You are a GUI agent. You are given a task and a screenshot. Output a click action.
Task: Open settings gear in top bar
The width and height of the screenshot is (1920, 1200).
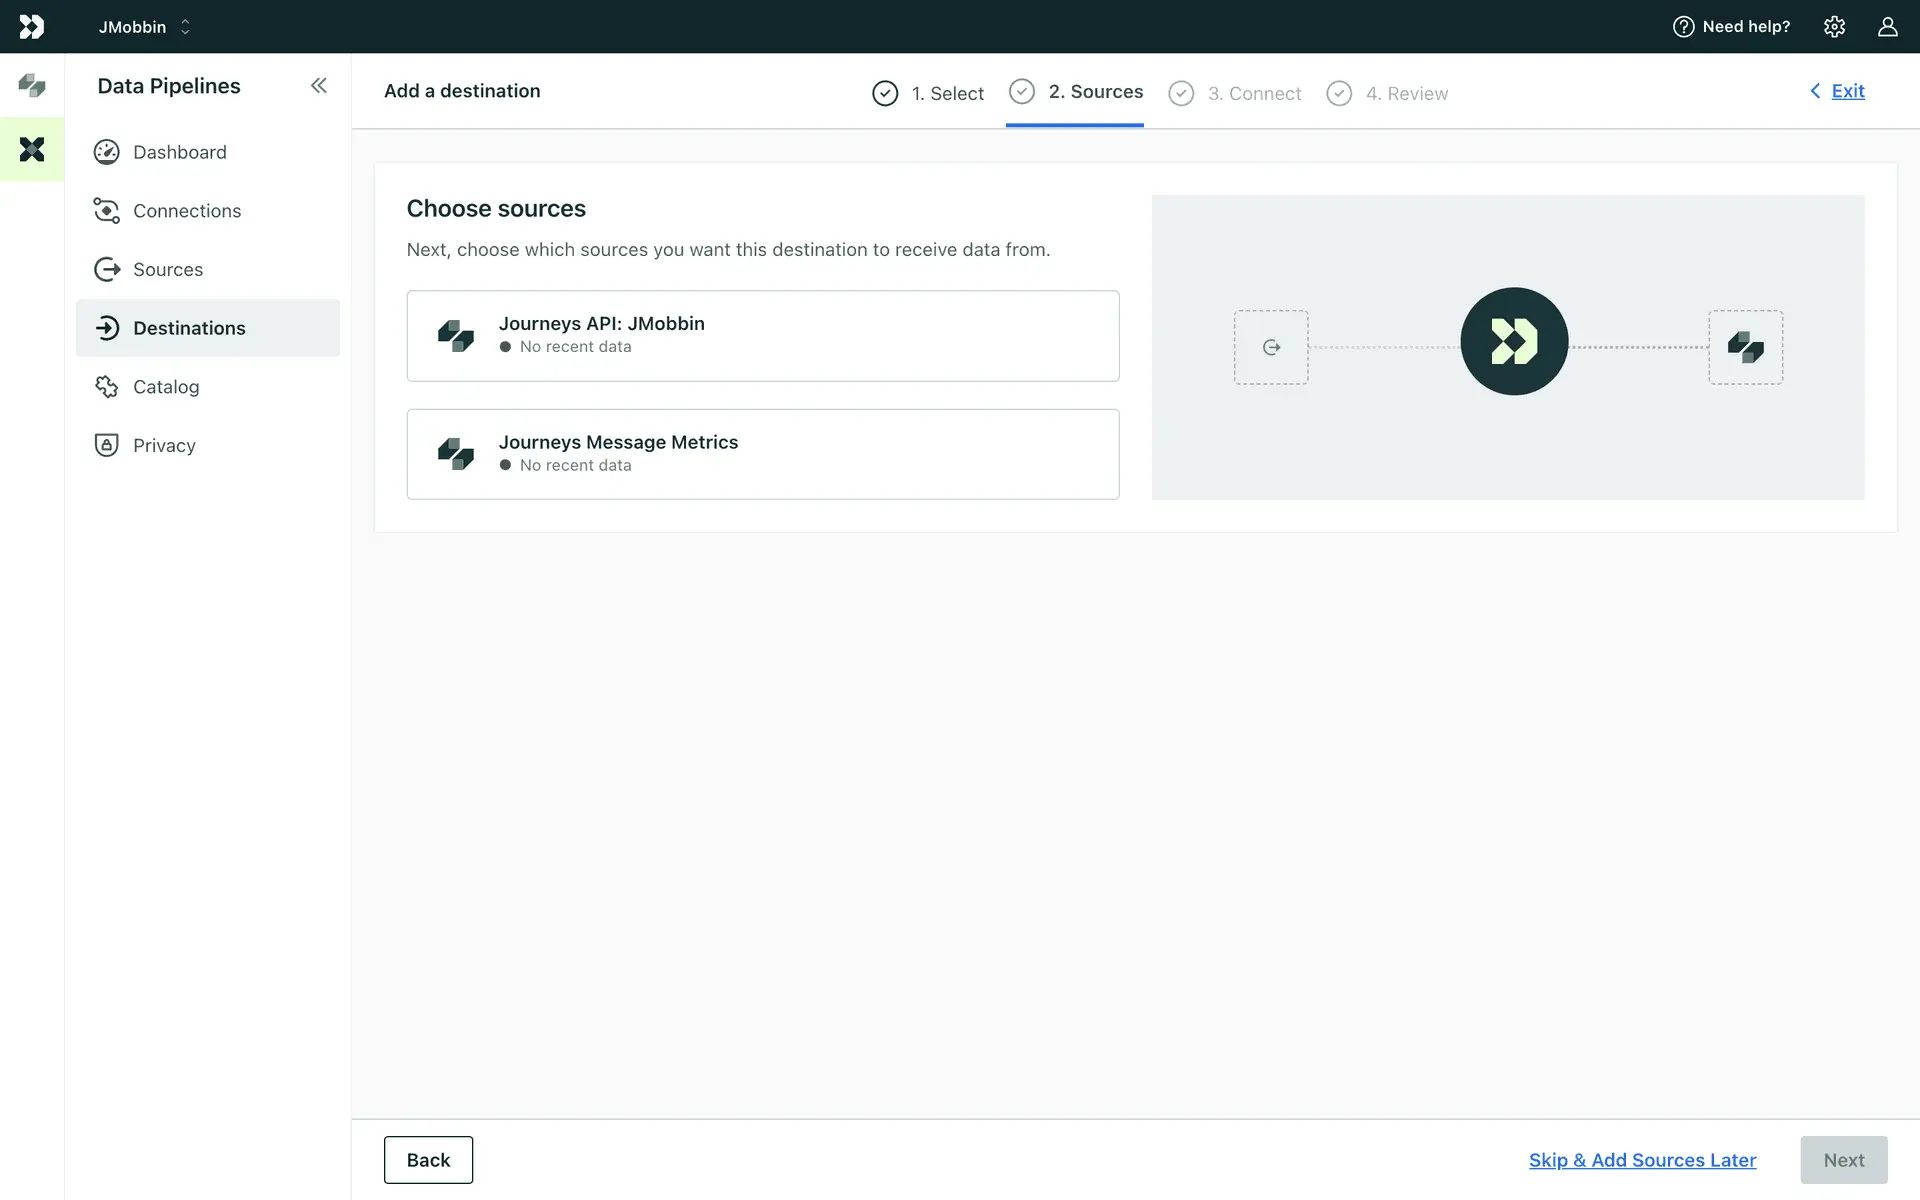pyautogui.click(x=1834, y=27)
